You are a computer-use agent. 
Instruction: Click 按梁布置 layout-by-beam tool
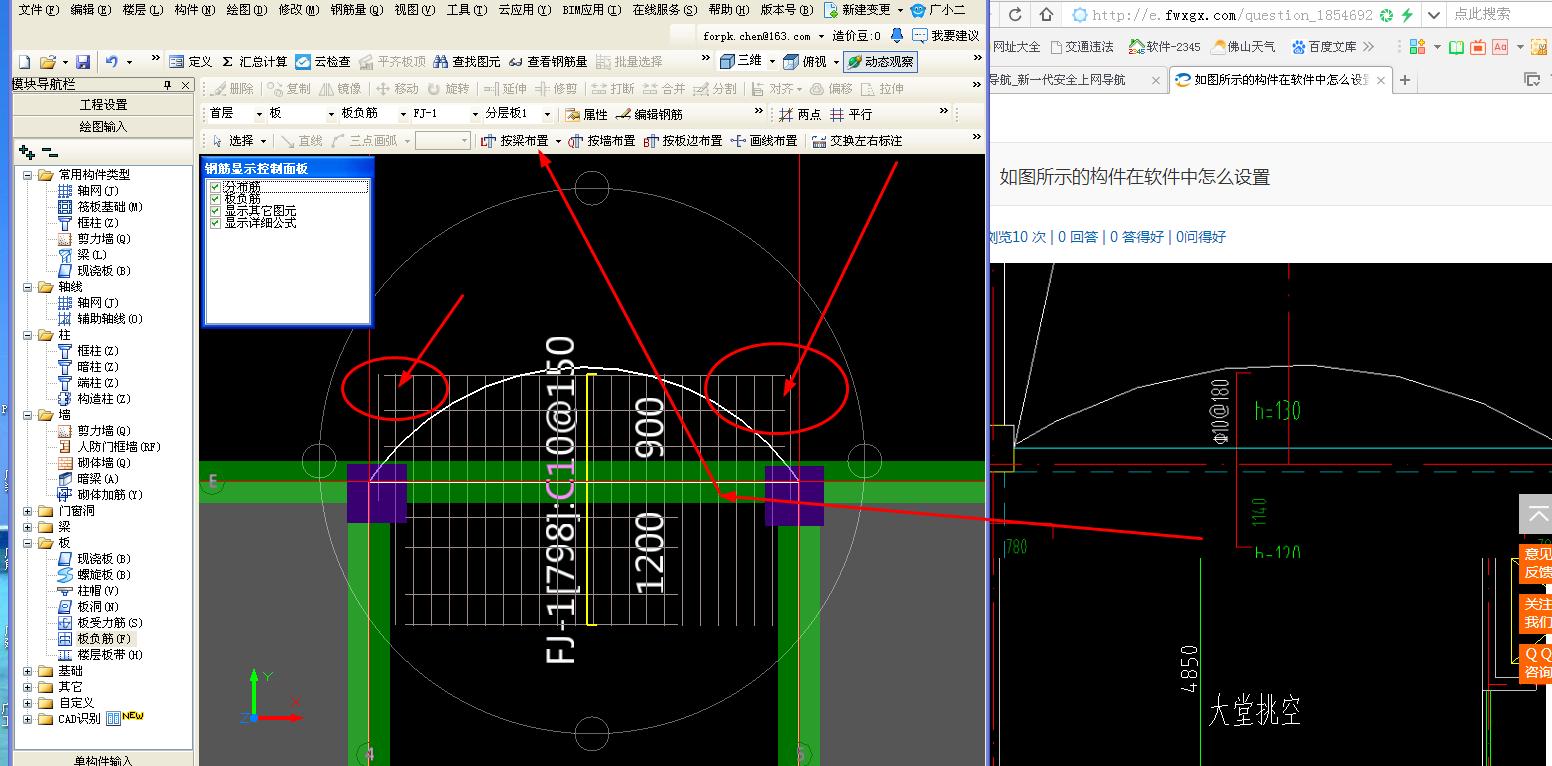coord(515,141)
